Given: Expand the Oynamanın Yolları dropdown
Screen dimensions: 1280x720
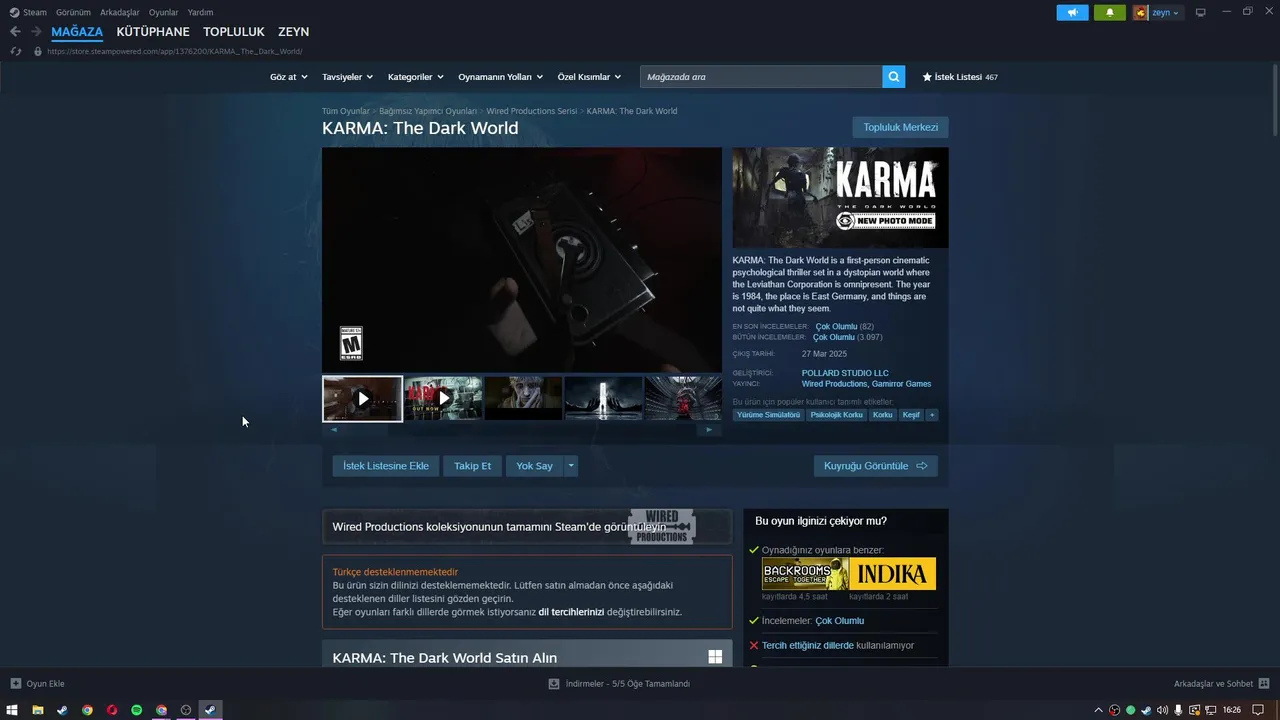Looking at the screenshot, I should [500, 77].
